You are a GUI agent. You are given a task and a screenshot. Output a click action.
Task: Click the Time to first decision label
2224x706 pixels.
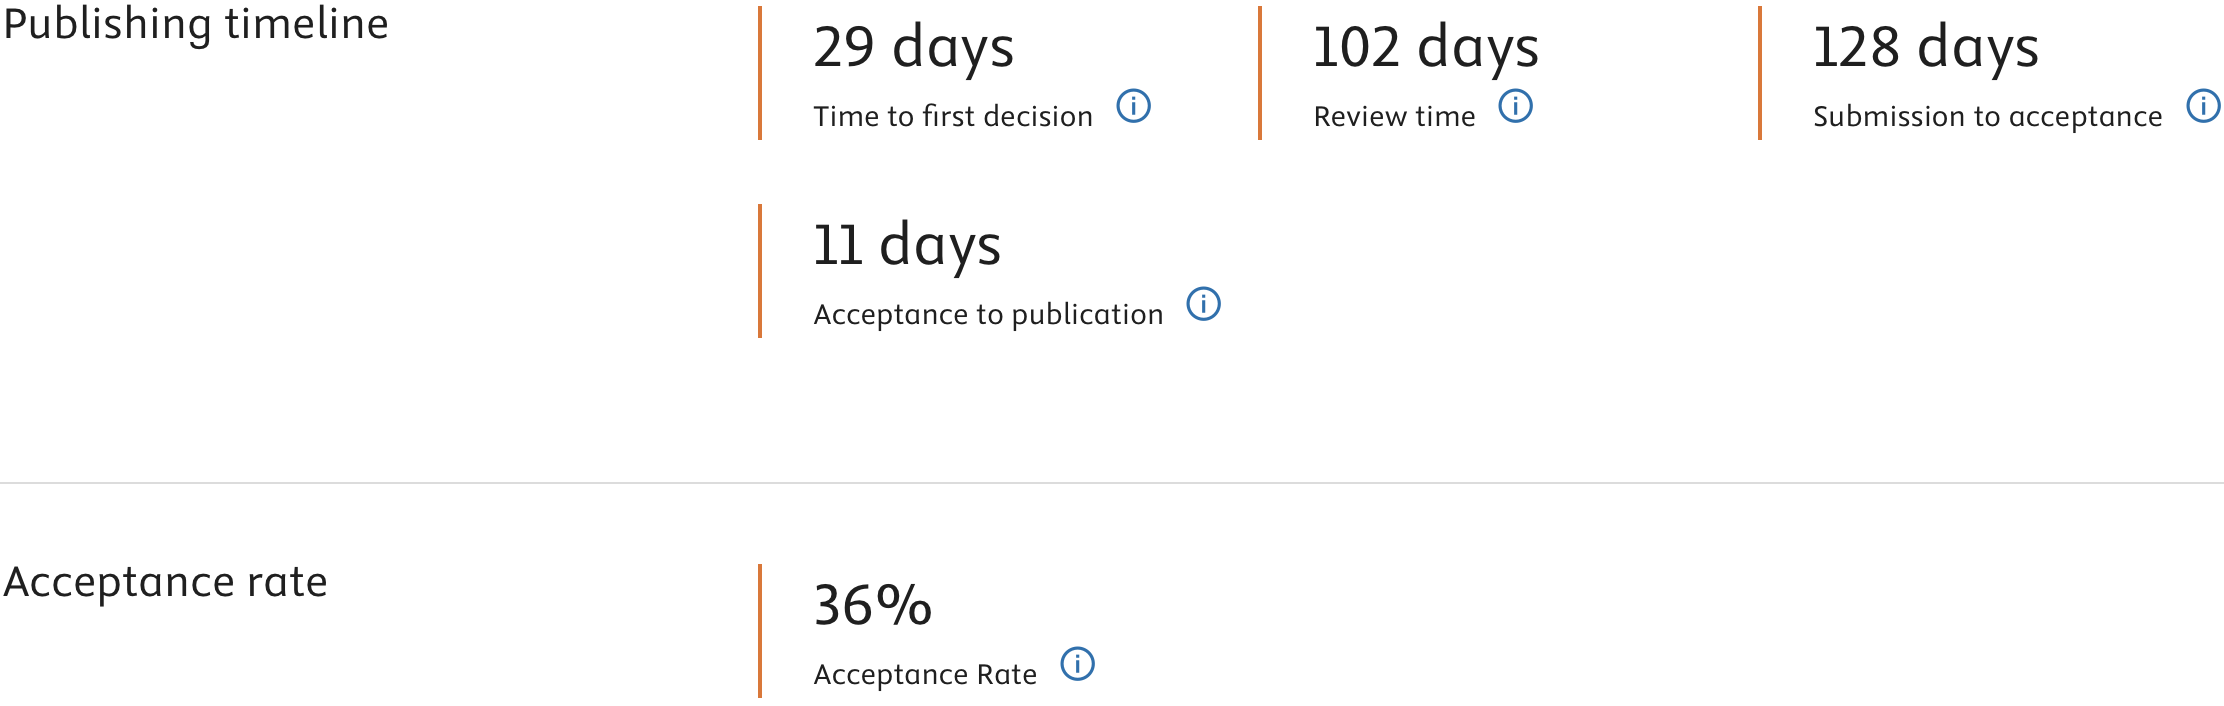pos(953,116)
